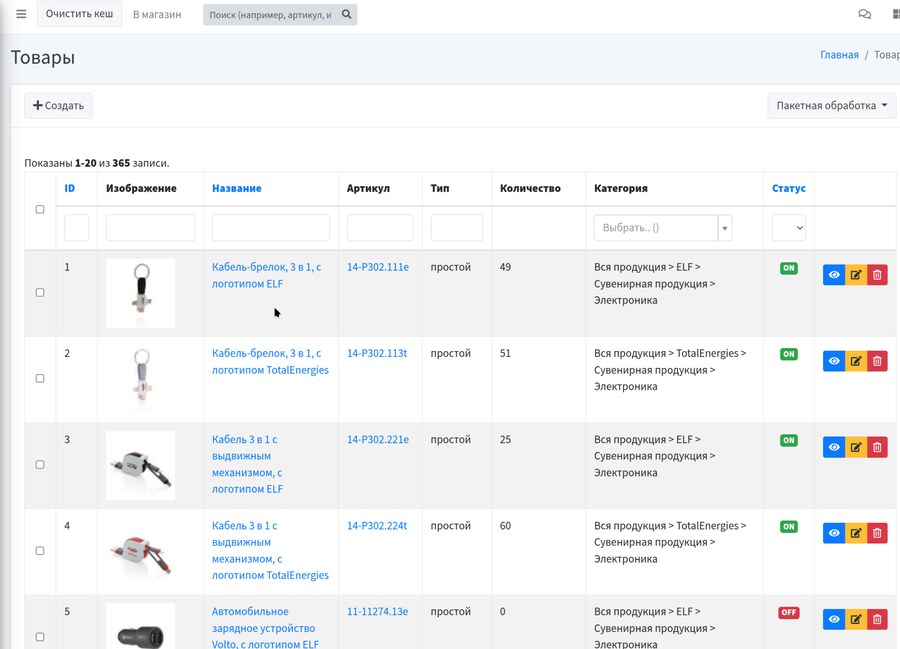This screenshot has width=900, height=649.
Task: Check the checkbox for product ID 2
Action: [40, 379]
